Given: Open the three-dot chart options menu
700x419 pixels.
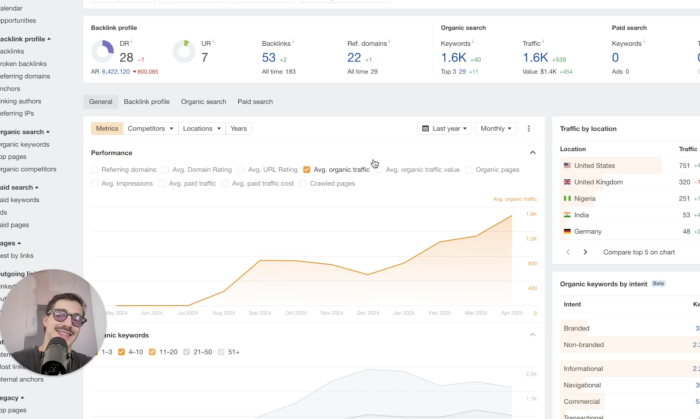Looking at the screenshot, I should 529,129.
